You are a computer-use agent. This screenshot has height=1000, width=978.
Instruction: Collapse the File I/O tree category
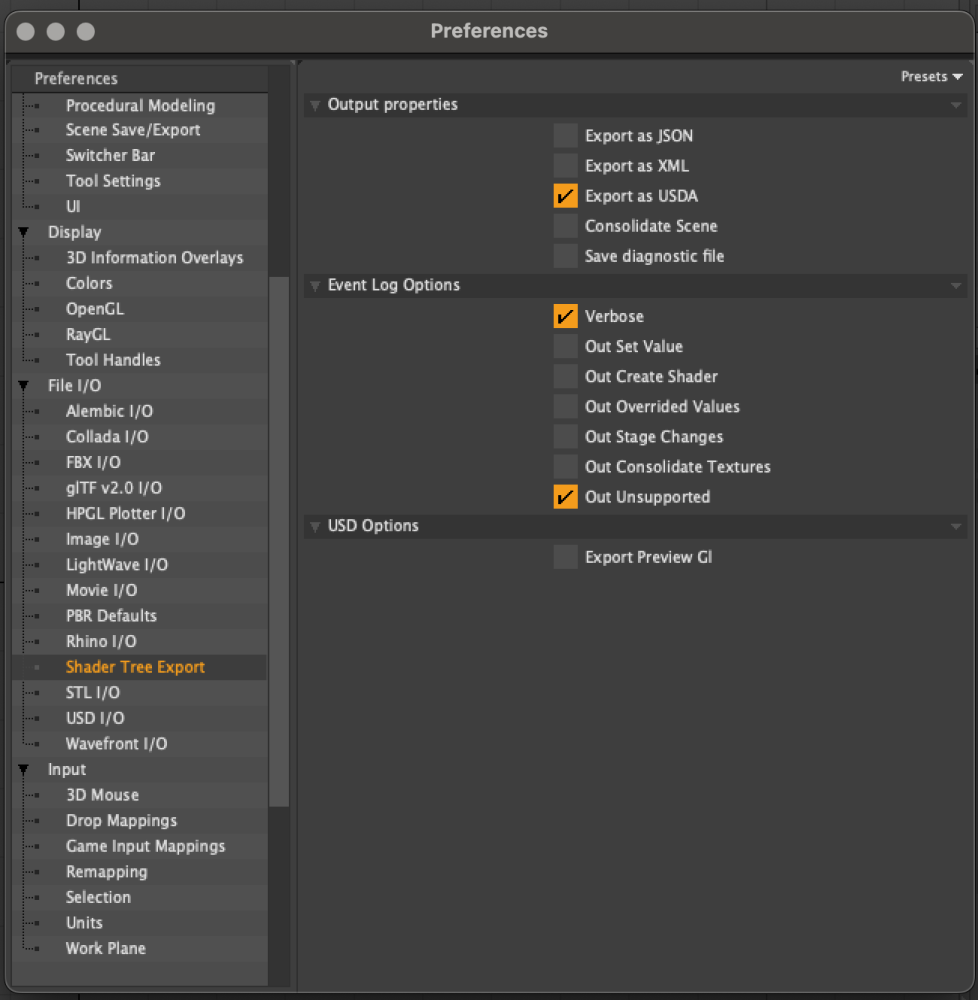click(x=23, y=385)
